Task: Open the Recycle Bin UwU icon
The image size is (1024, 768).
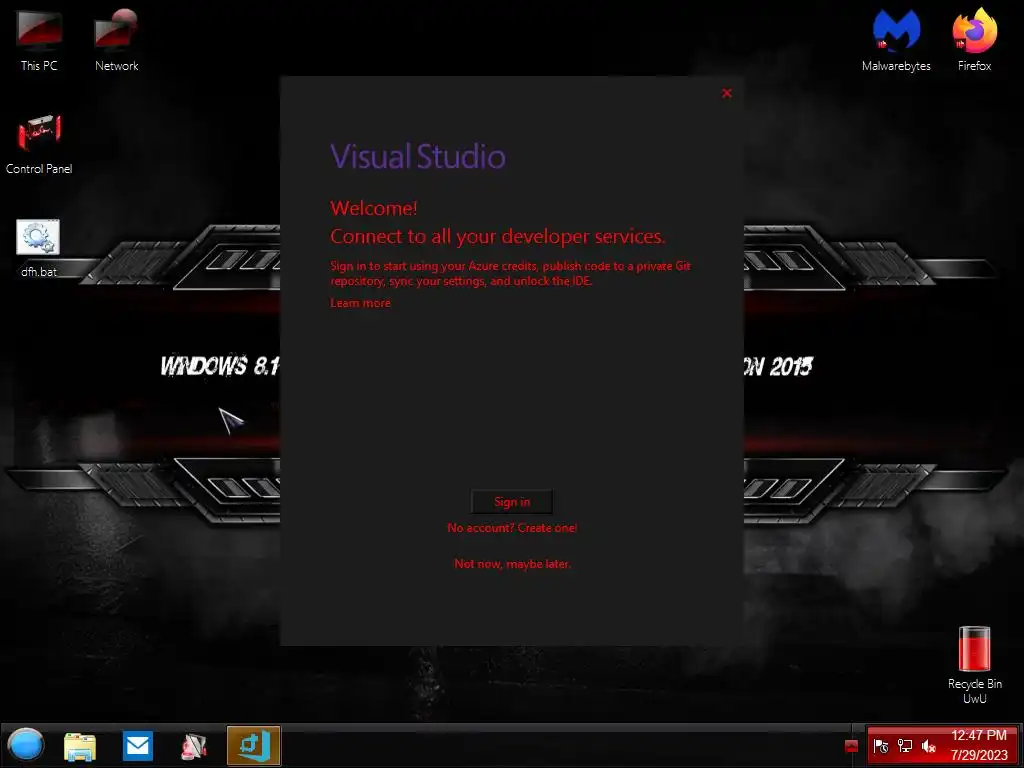Action: (x=974, y=665)
